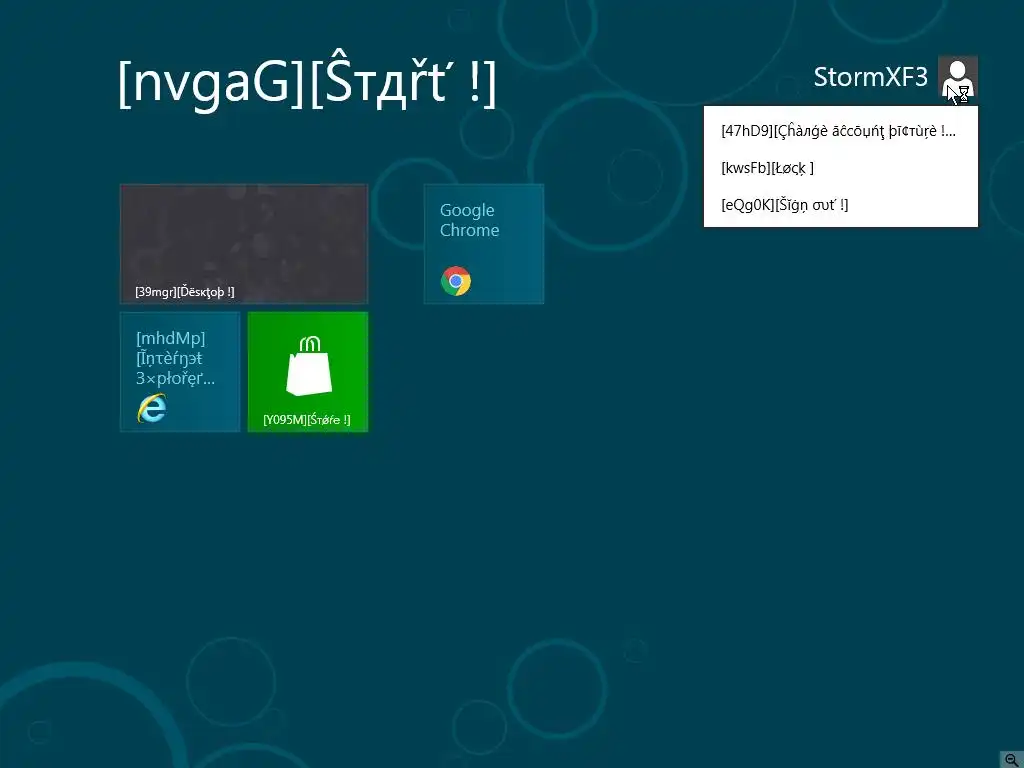Screen dimensions: 1024x768
Task: Open the green Store tile
Action: pyautogui.click(x=308, y=372)
